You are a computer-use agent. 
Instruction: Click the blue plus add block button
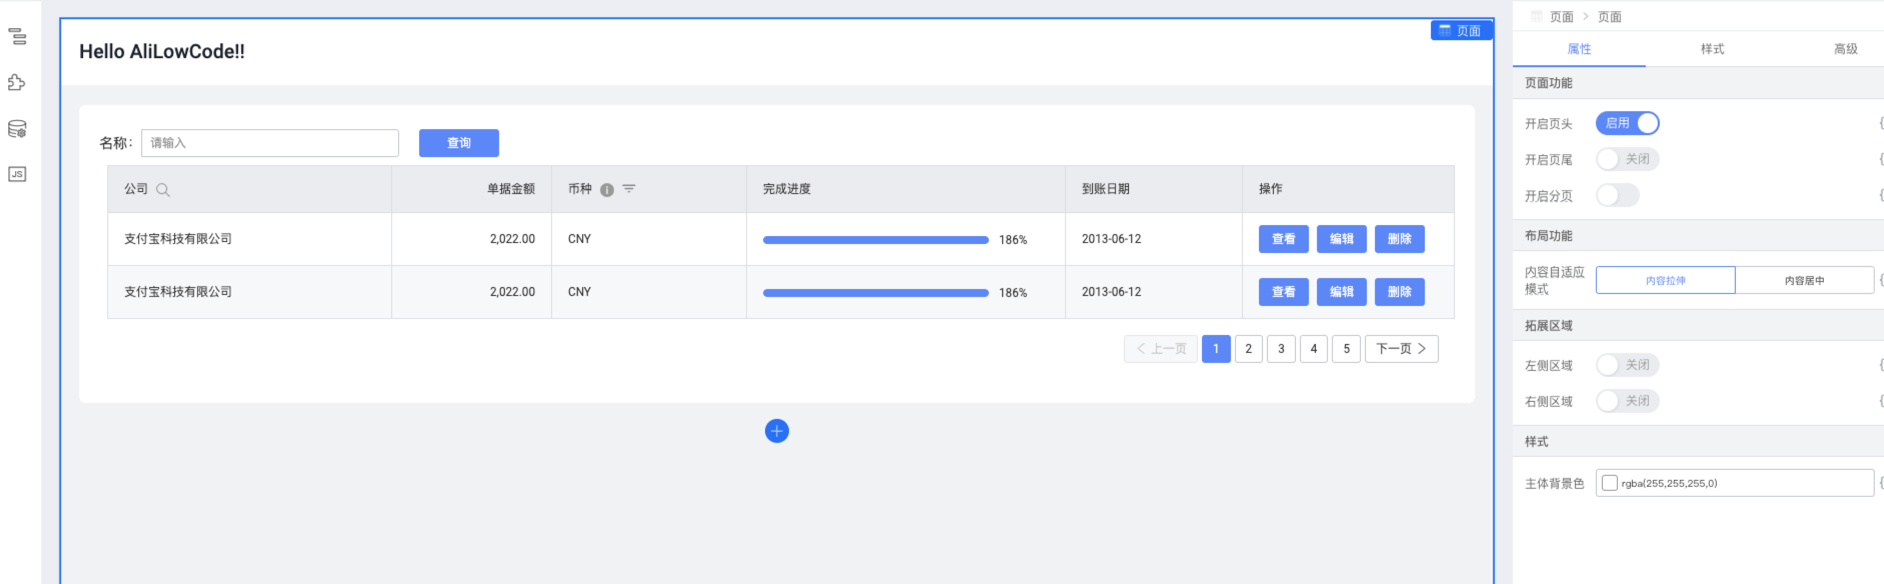click(x=777, y=431)
